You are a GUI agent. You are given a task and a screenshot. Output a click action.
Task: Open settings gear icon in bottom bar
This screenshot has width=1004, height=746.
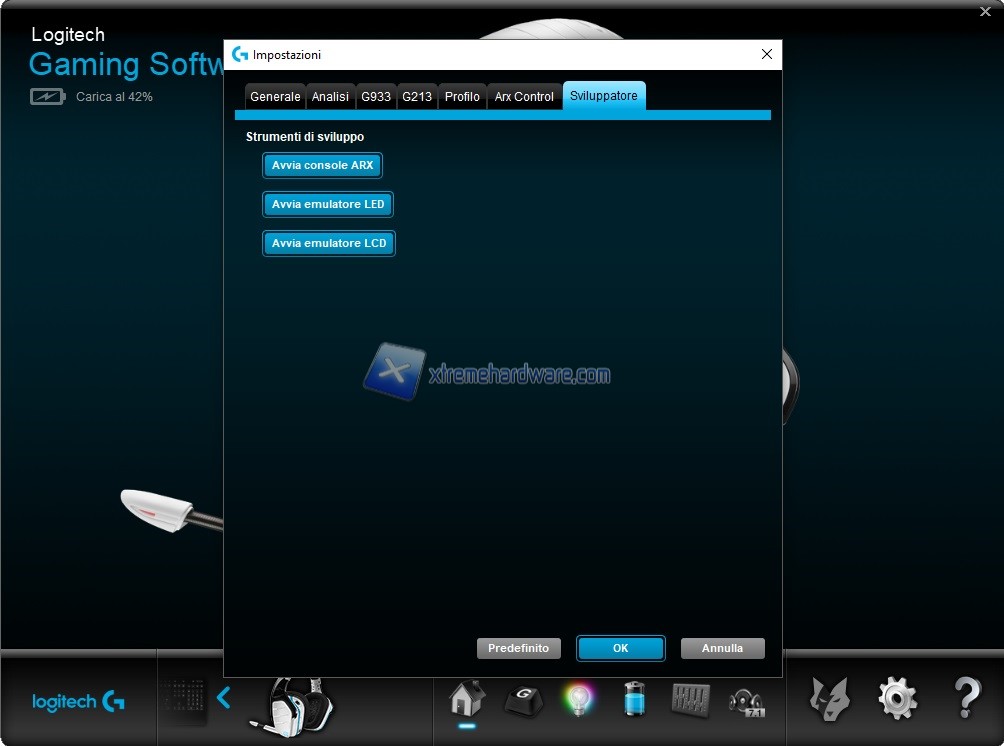[x=897, y=698]
